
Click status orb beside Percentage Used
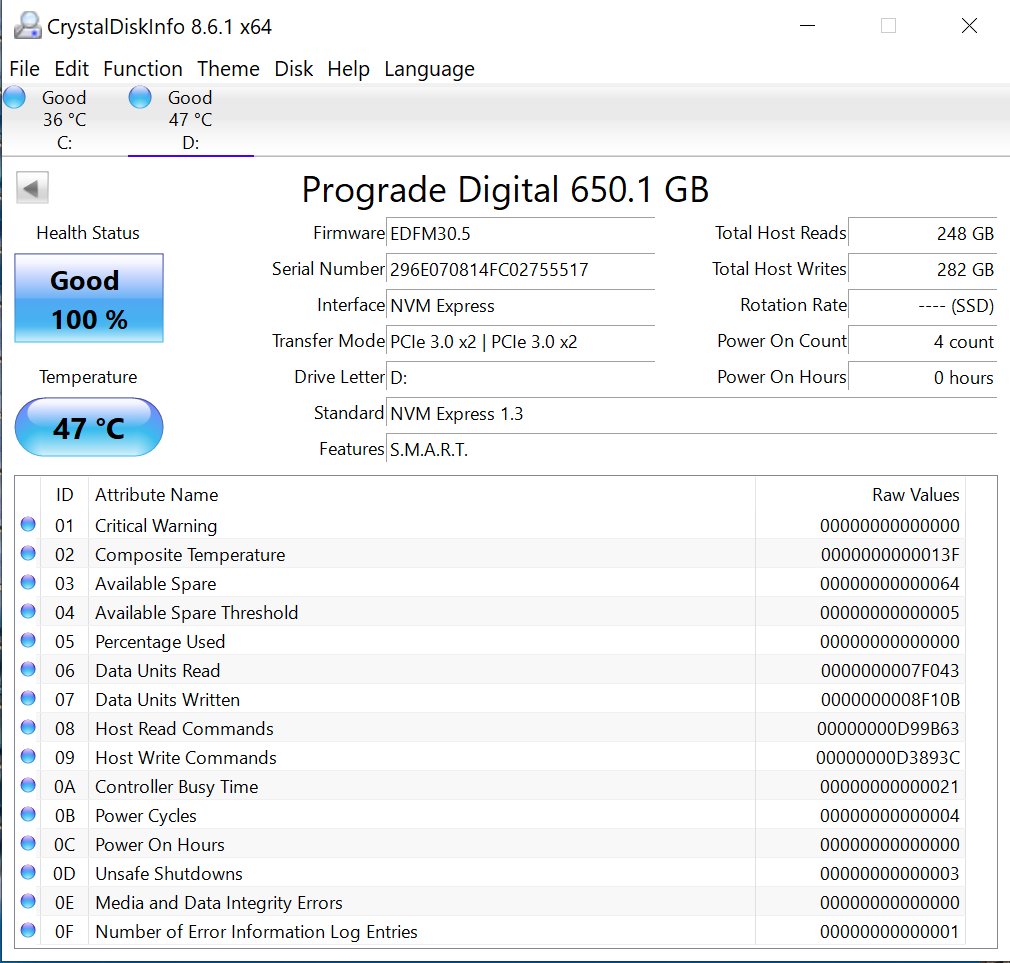click(28, 641)
